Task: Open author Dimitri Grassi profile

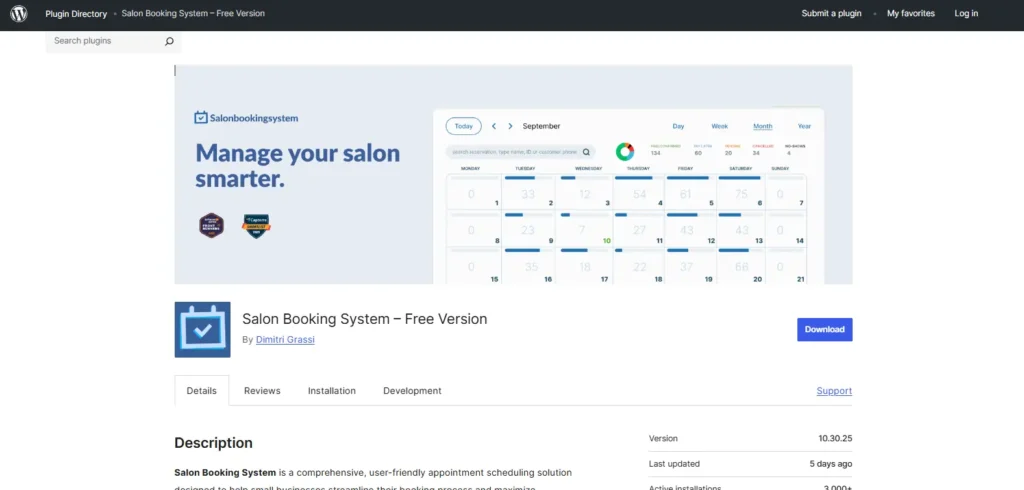Action: [285, 340]
